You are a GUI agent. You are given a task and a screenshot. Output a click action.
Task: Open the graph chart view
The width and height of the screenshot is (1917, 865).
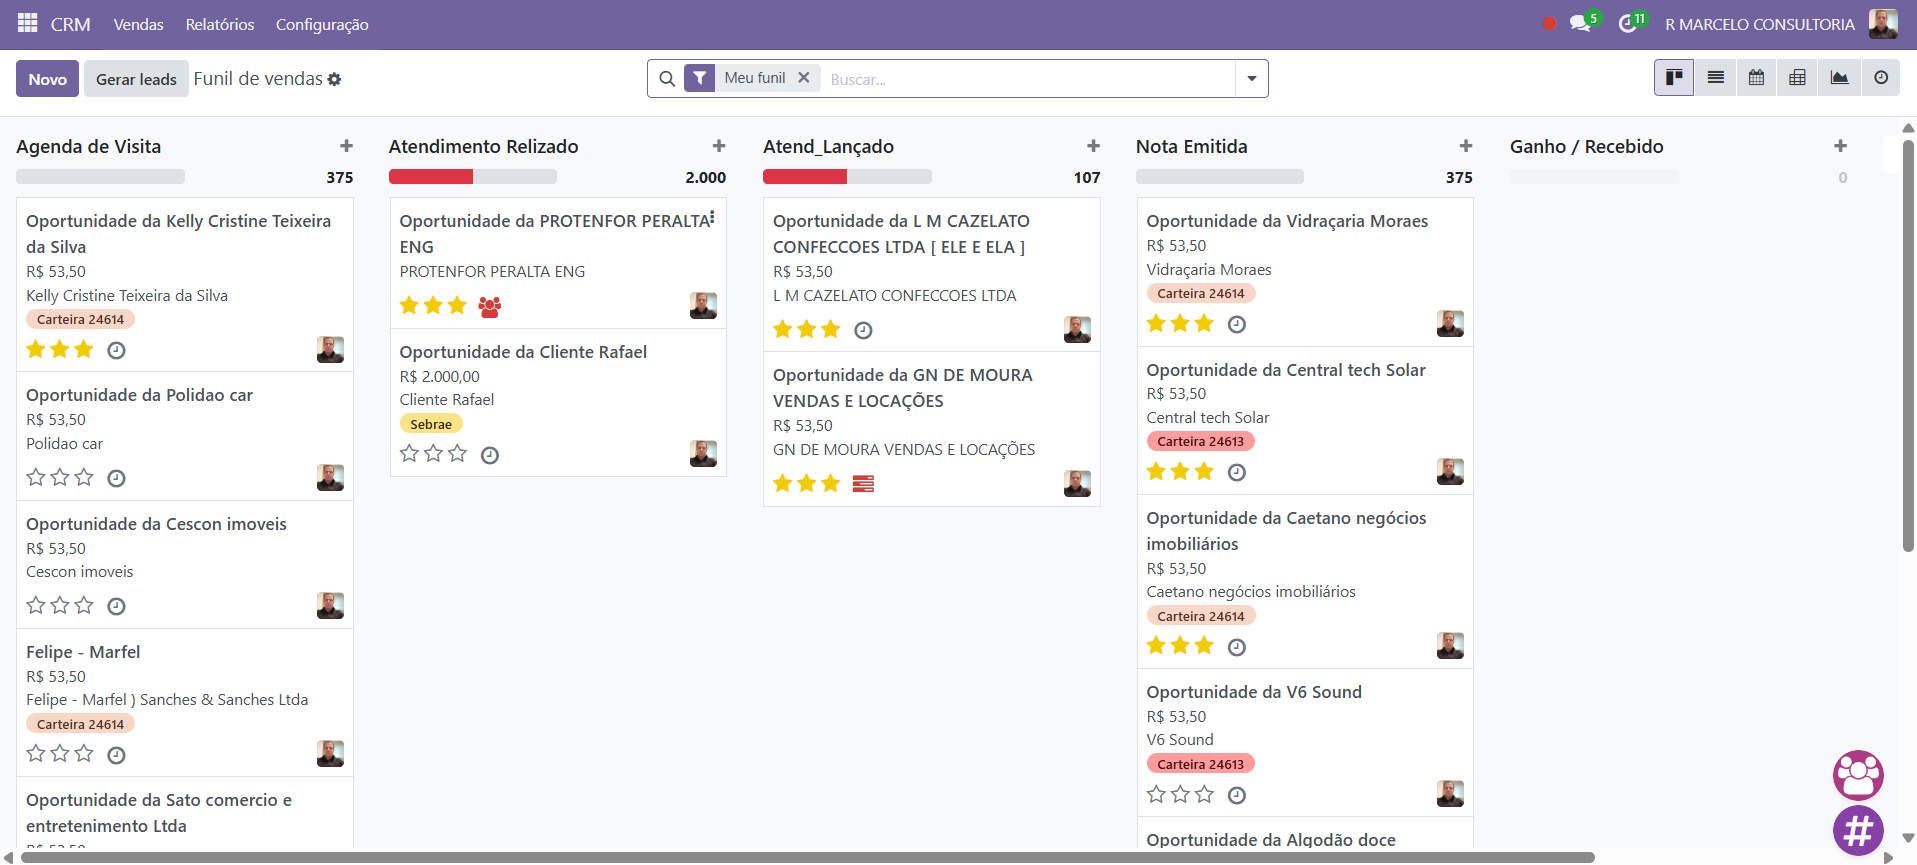(x=1839, y=78)
